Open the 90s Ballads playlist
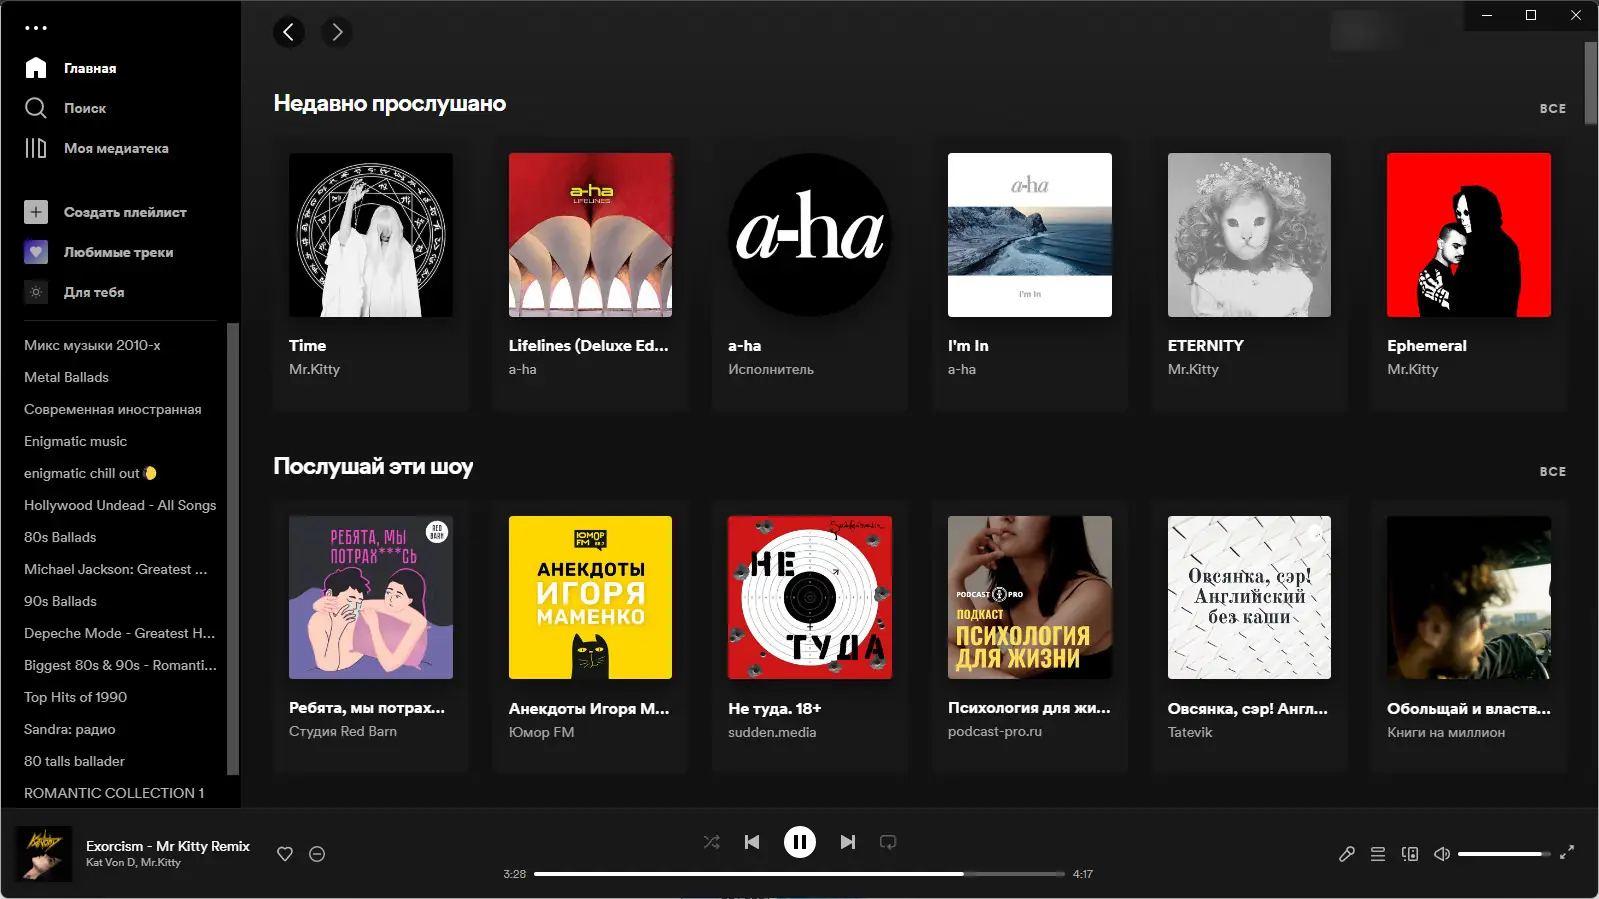The image size is (1599, 899). tap(60, 601)
